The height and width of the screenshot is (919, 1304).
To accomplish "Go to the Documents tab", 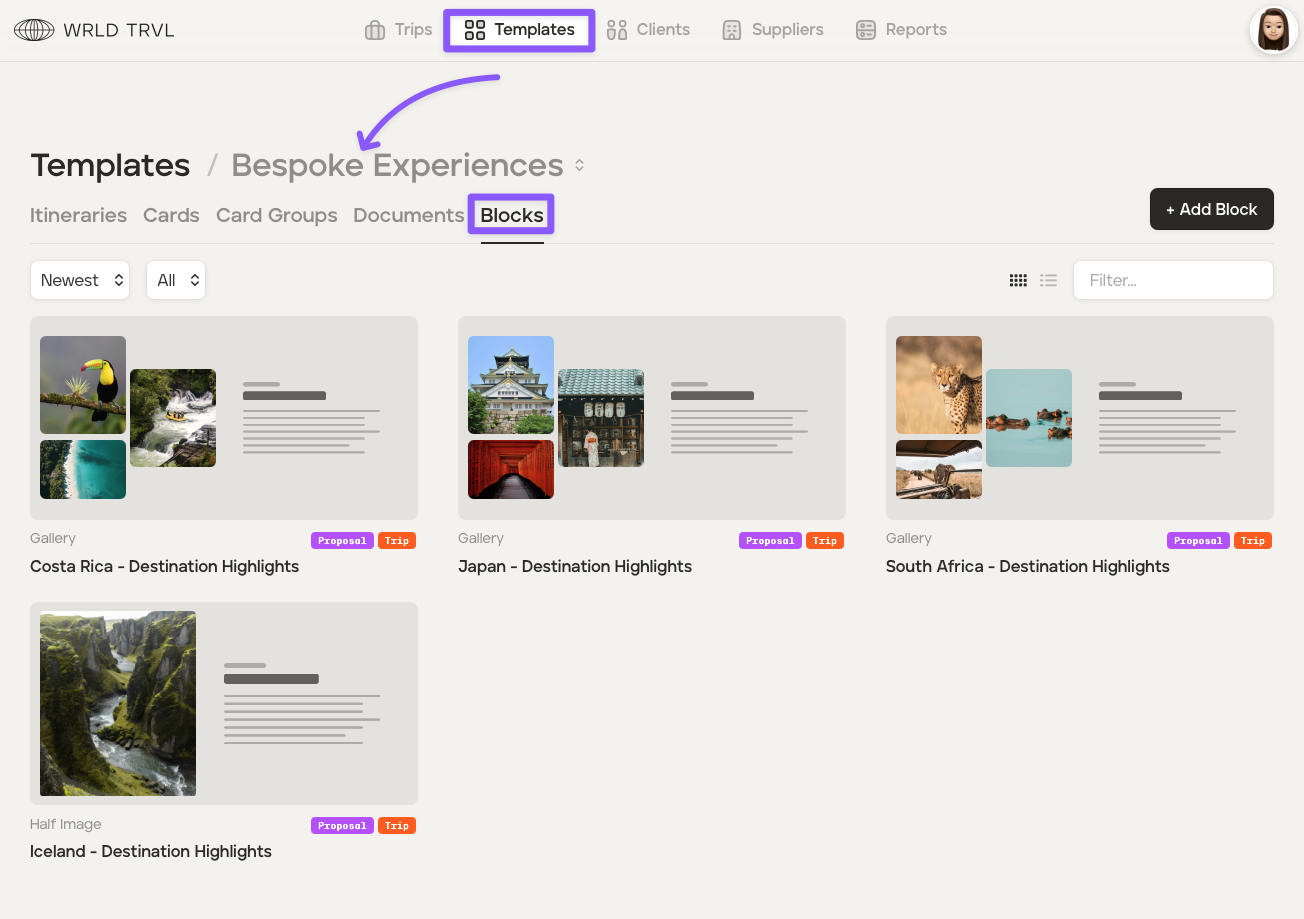I will 408,215.
